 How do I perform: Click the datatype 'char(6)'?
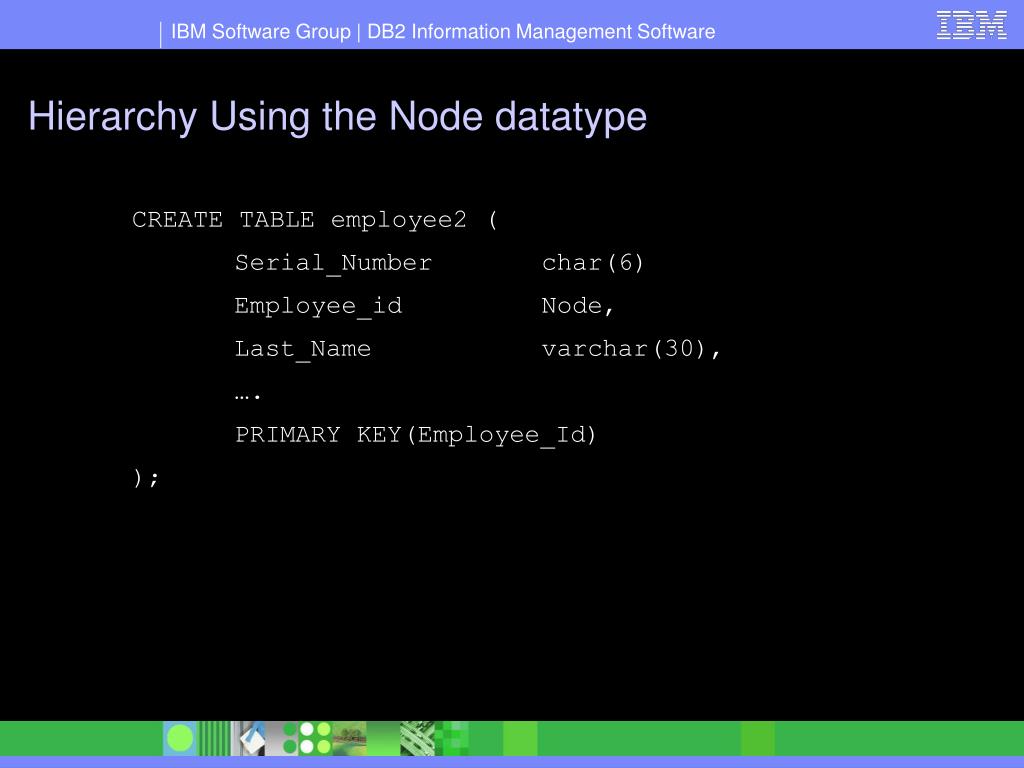593,263
